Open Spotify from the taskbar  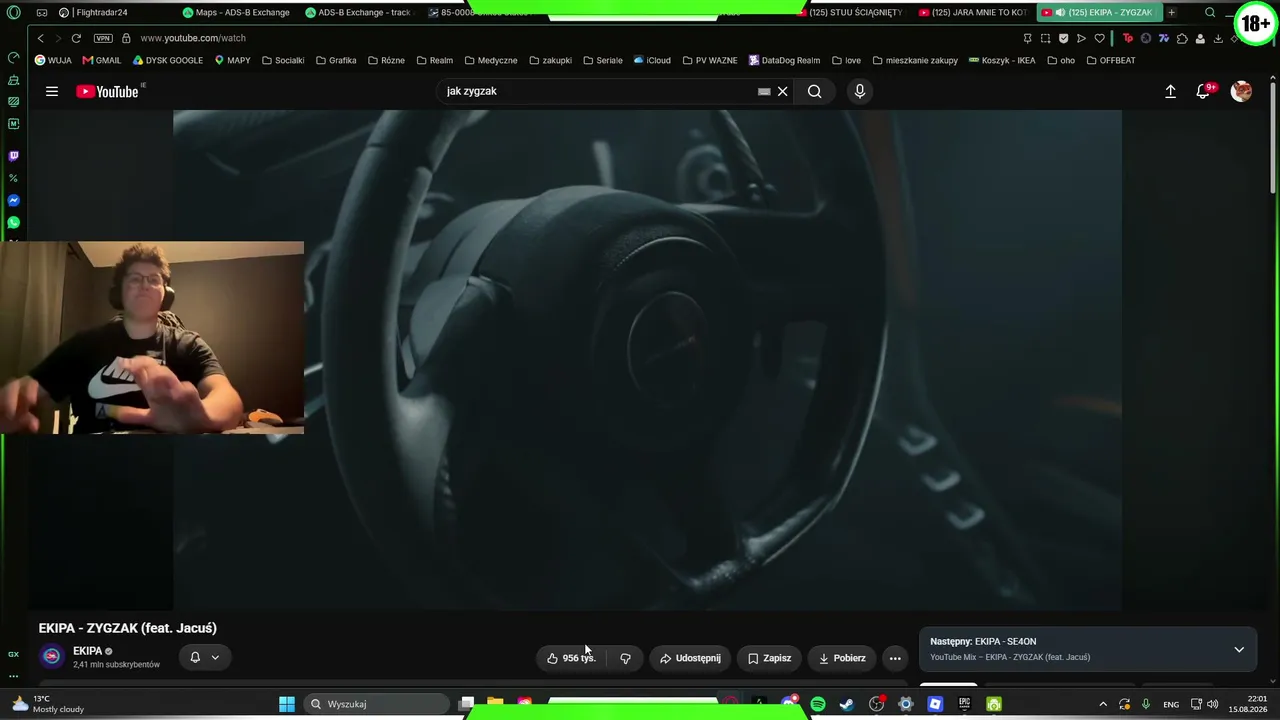tap(818, 704)
